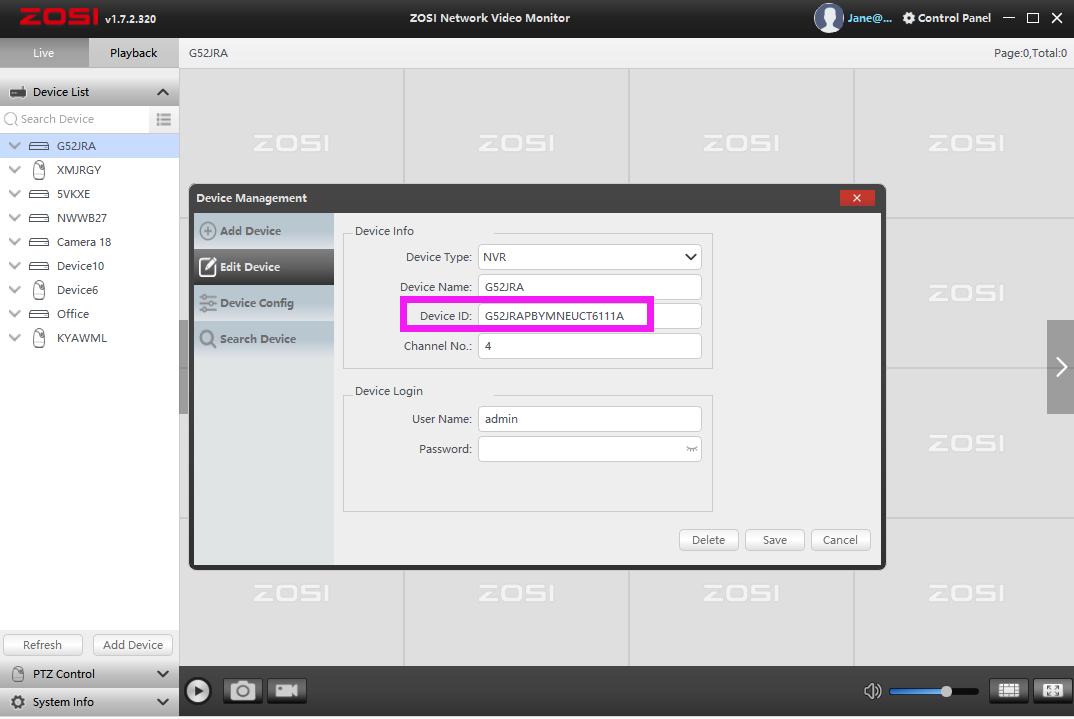Screen dimensions: 1074x719
Task: Save the device settings
Action: [775, 540]
